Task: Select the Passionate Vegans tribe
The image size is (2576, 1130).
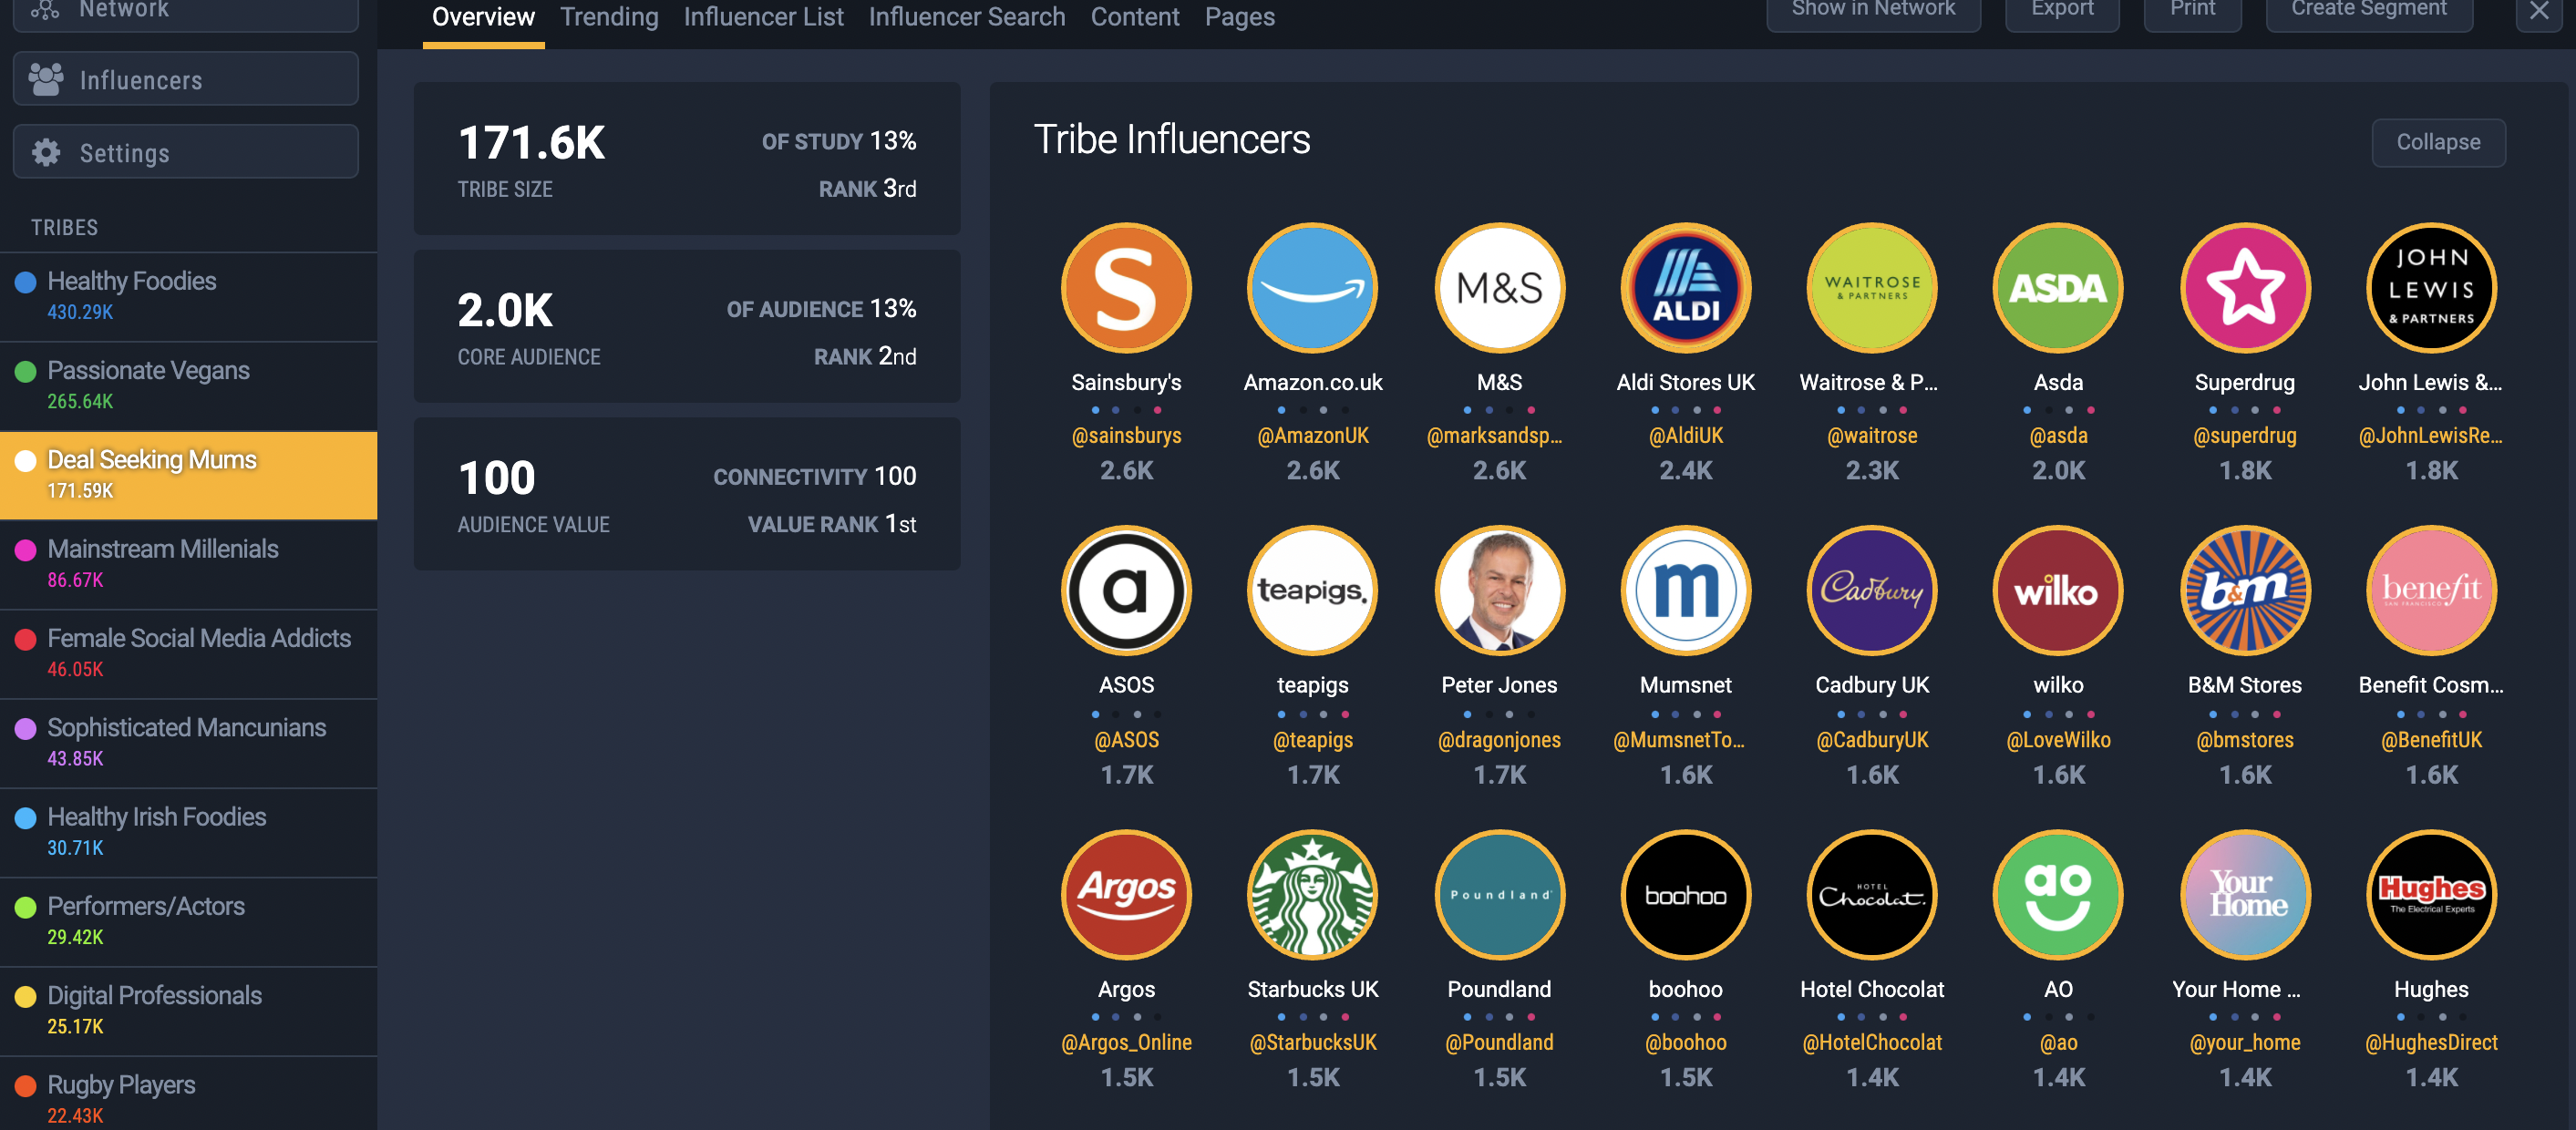Action: pos(188,386)
